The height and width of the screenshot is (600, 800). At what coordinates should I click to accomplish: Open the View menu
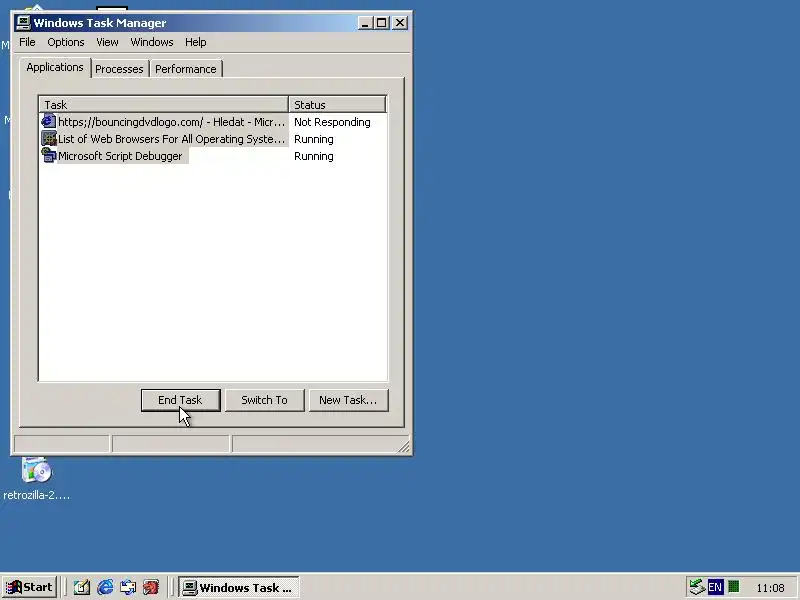tap(107, 42)
